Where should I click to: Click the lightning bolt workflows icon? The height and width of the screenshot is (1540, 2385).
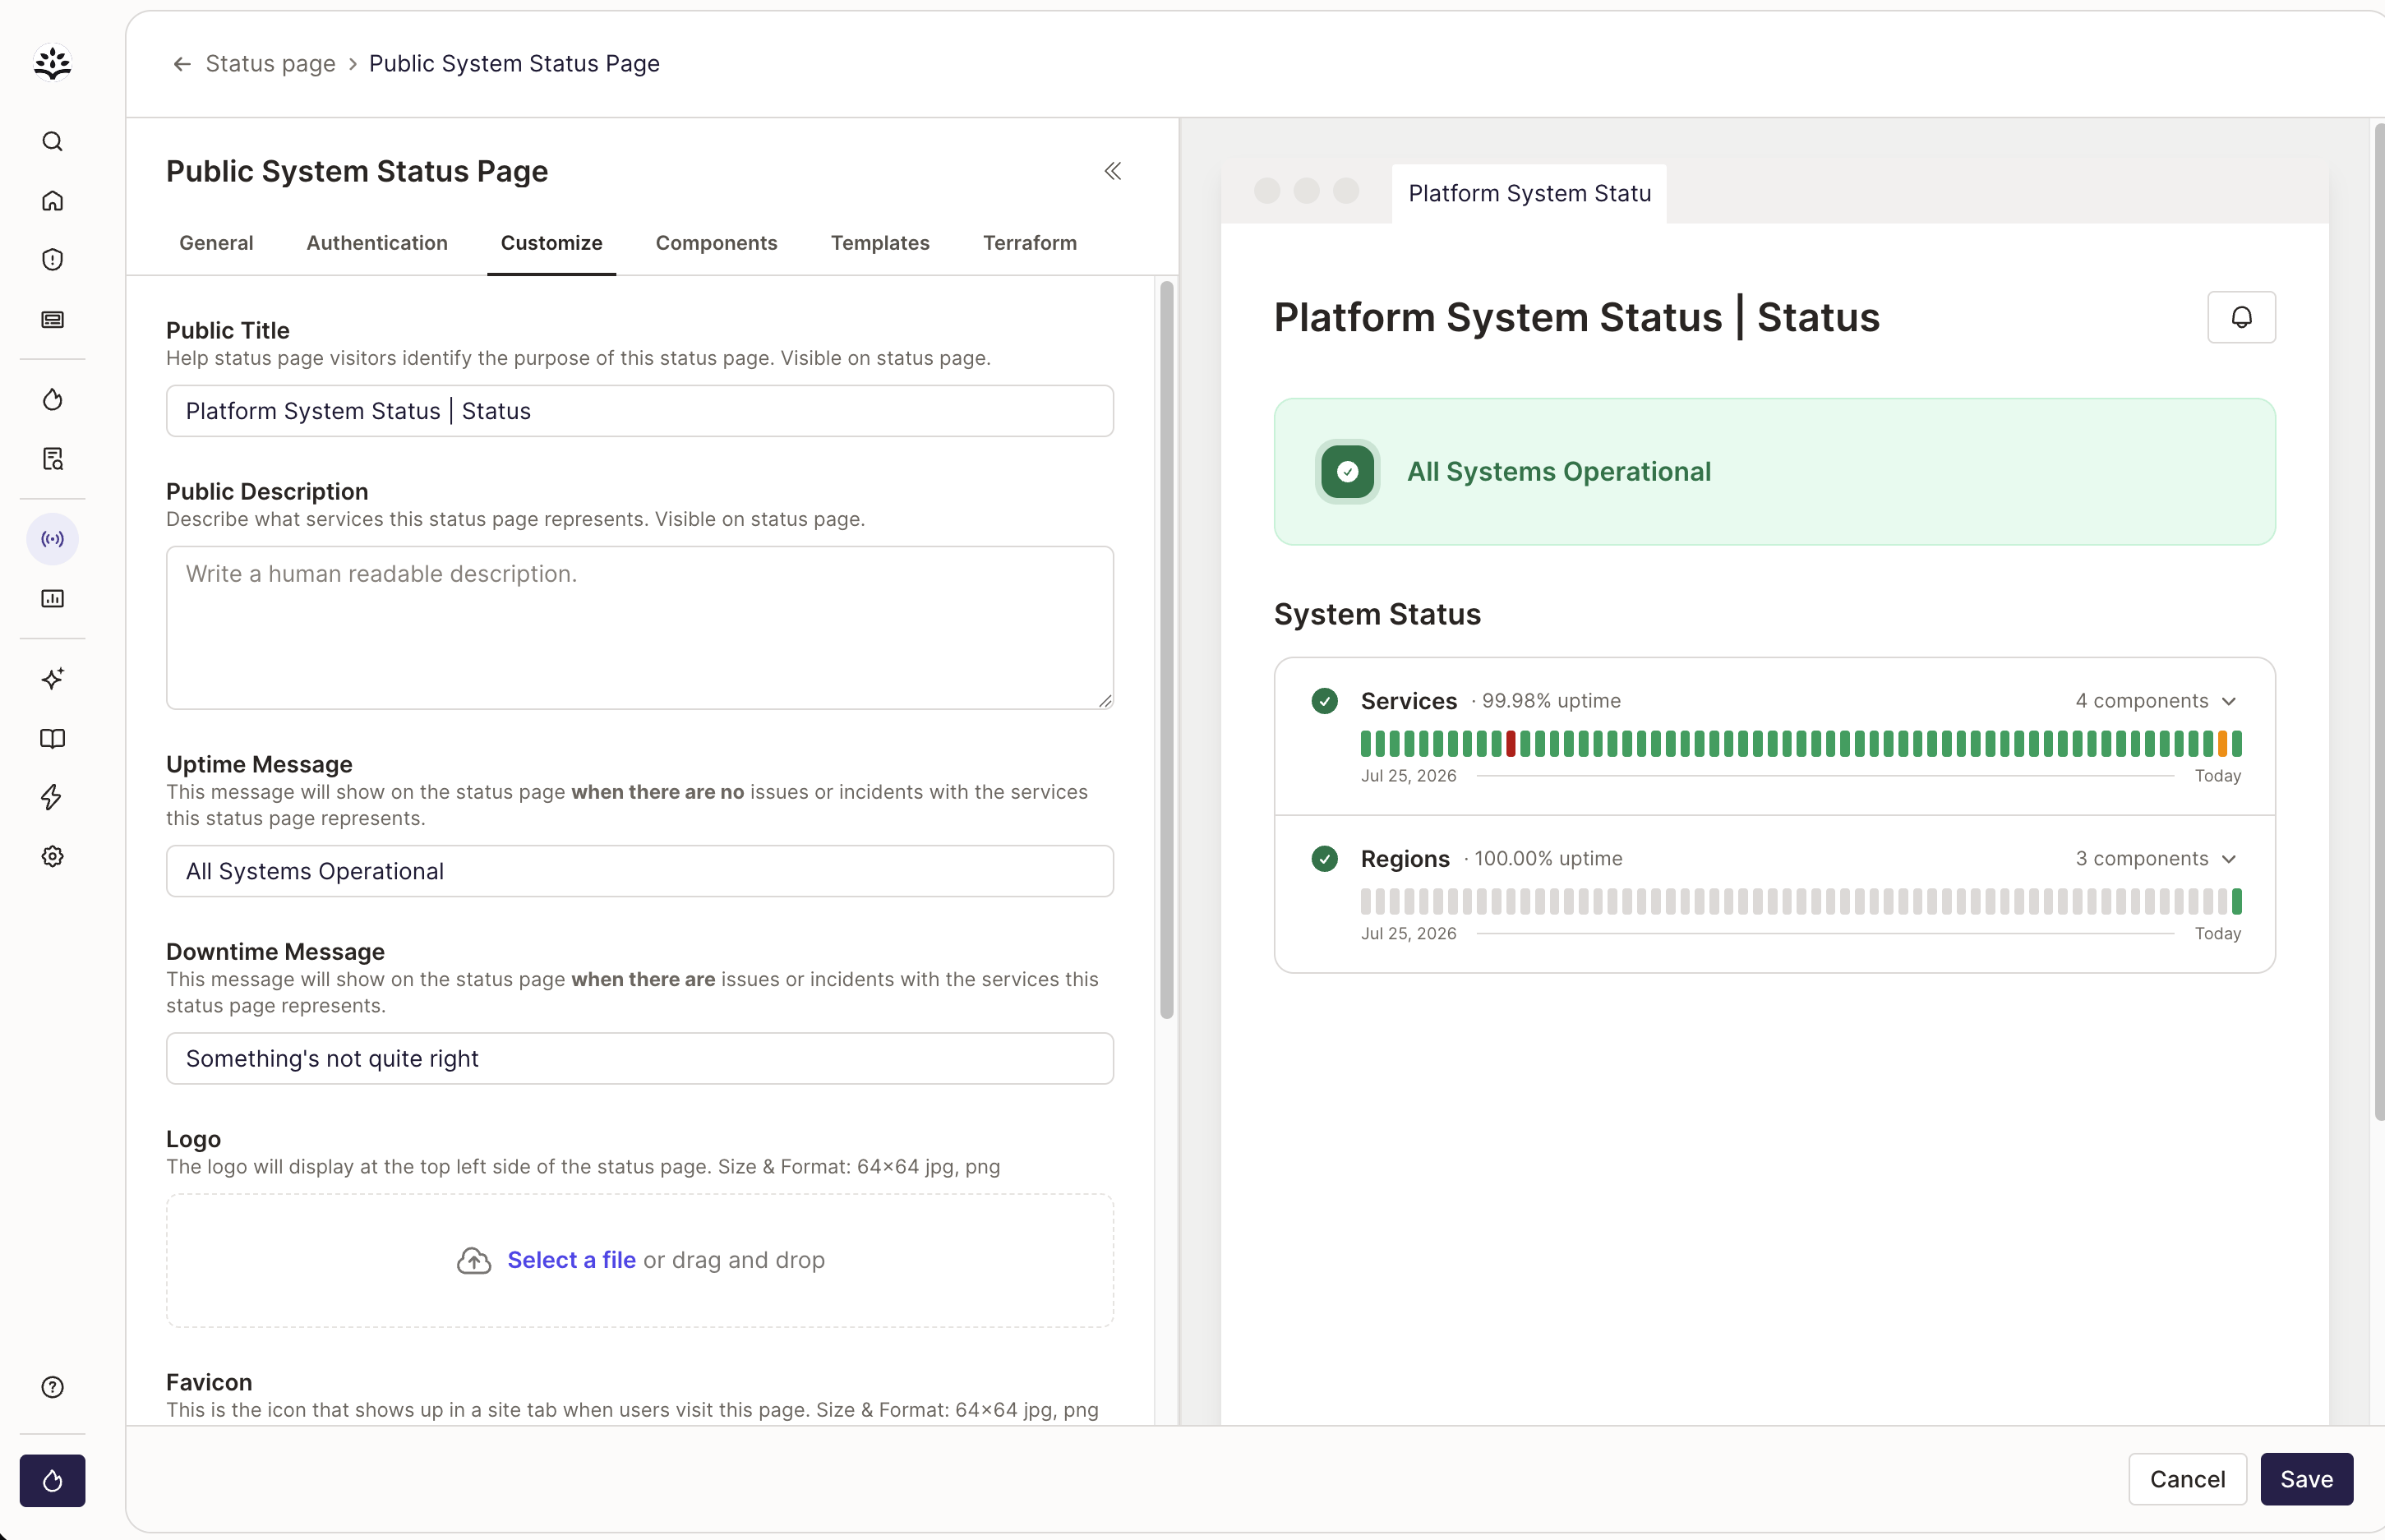coord(52,797)
